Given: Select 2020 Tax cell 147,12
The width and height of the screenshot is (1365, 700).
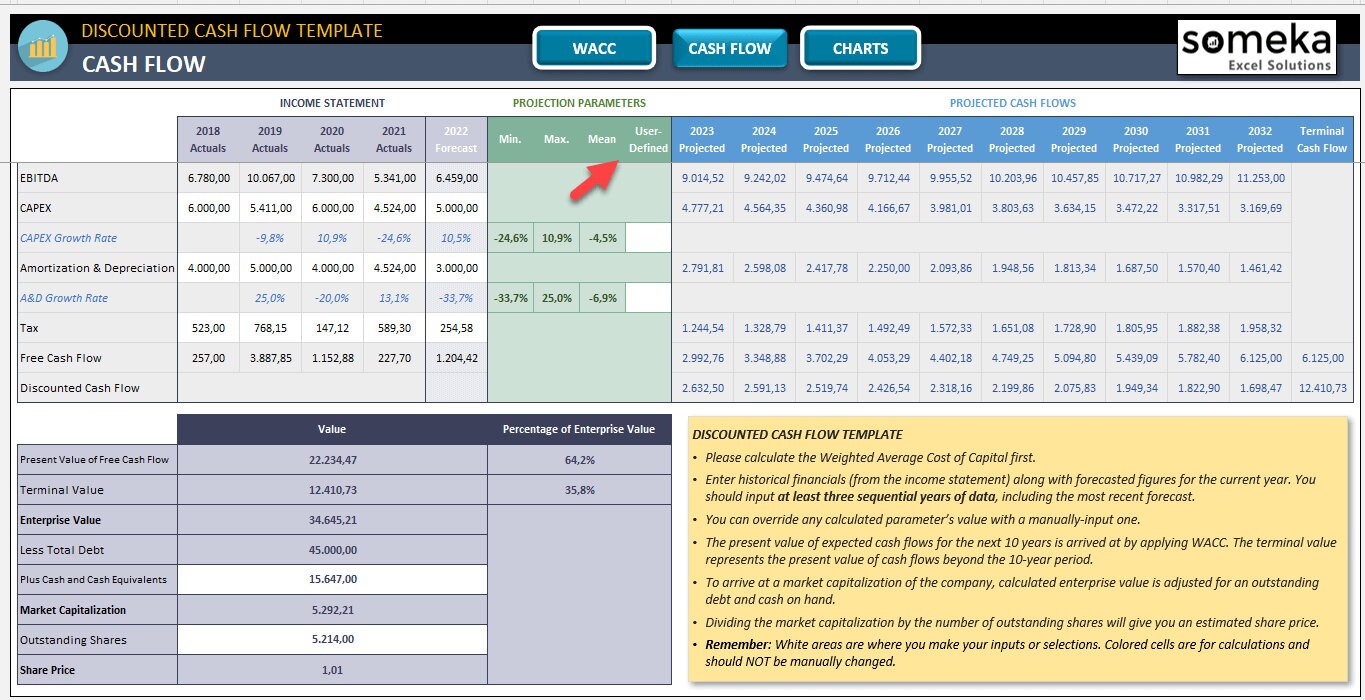Looking at the screenshot, I should tap(332, 328).
